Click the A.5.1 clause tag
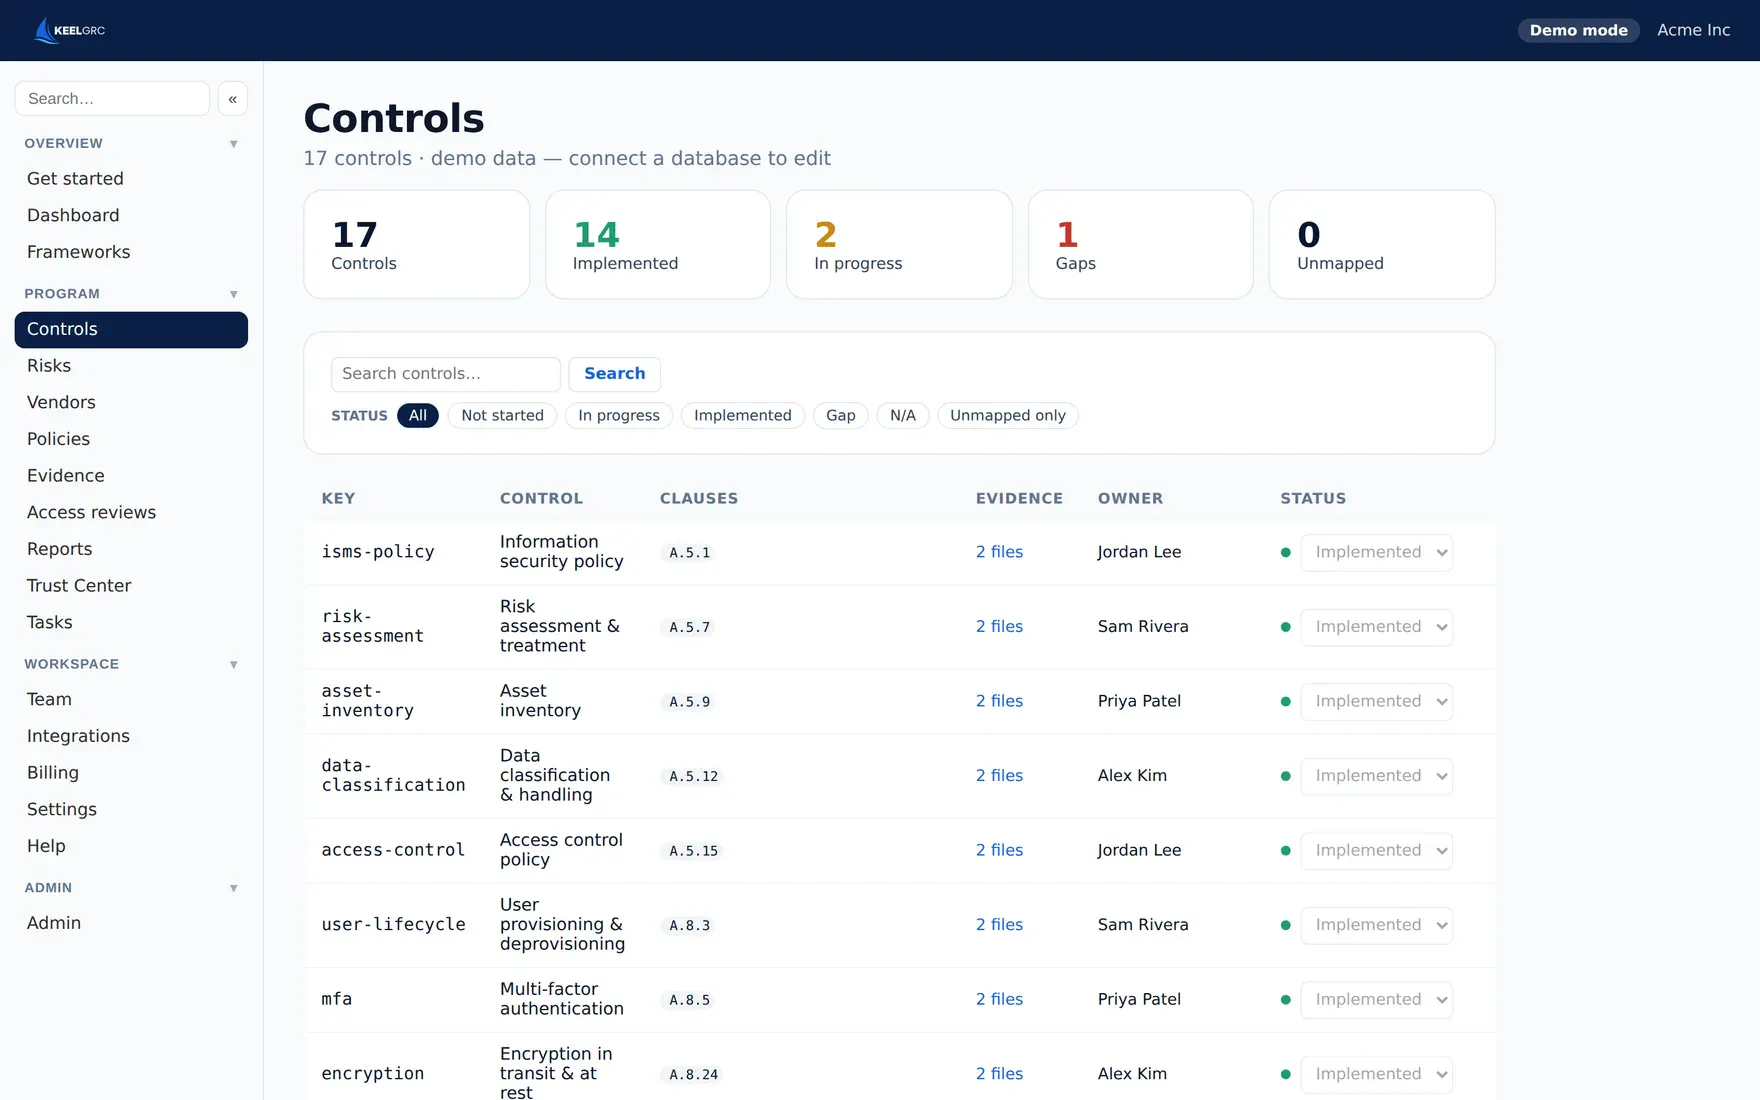This screenshot has height=1100, width=1760. pyautogui.click(x=690, y=553)
